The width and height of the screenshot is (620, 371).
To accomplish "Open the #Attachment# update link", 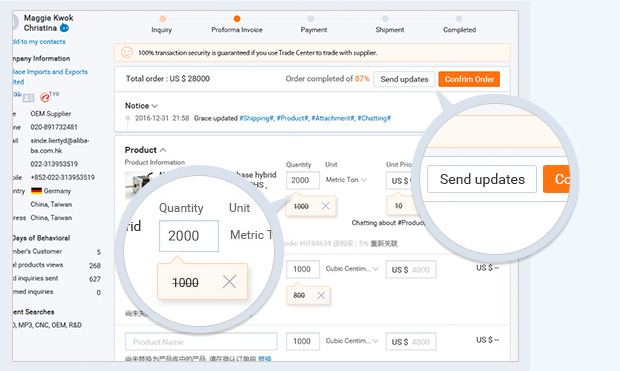I will coord(333,118).
